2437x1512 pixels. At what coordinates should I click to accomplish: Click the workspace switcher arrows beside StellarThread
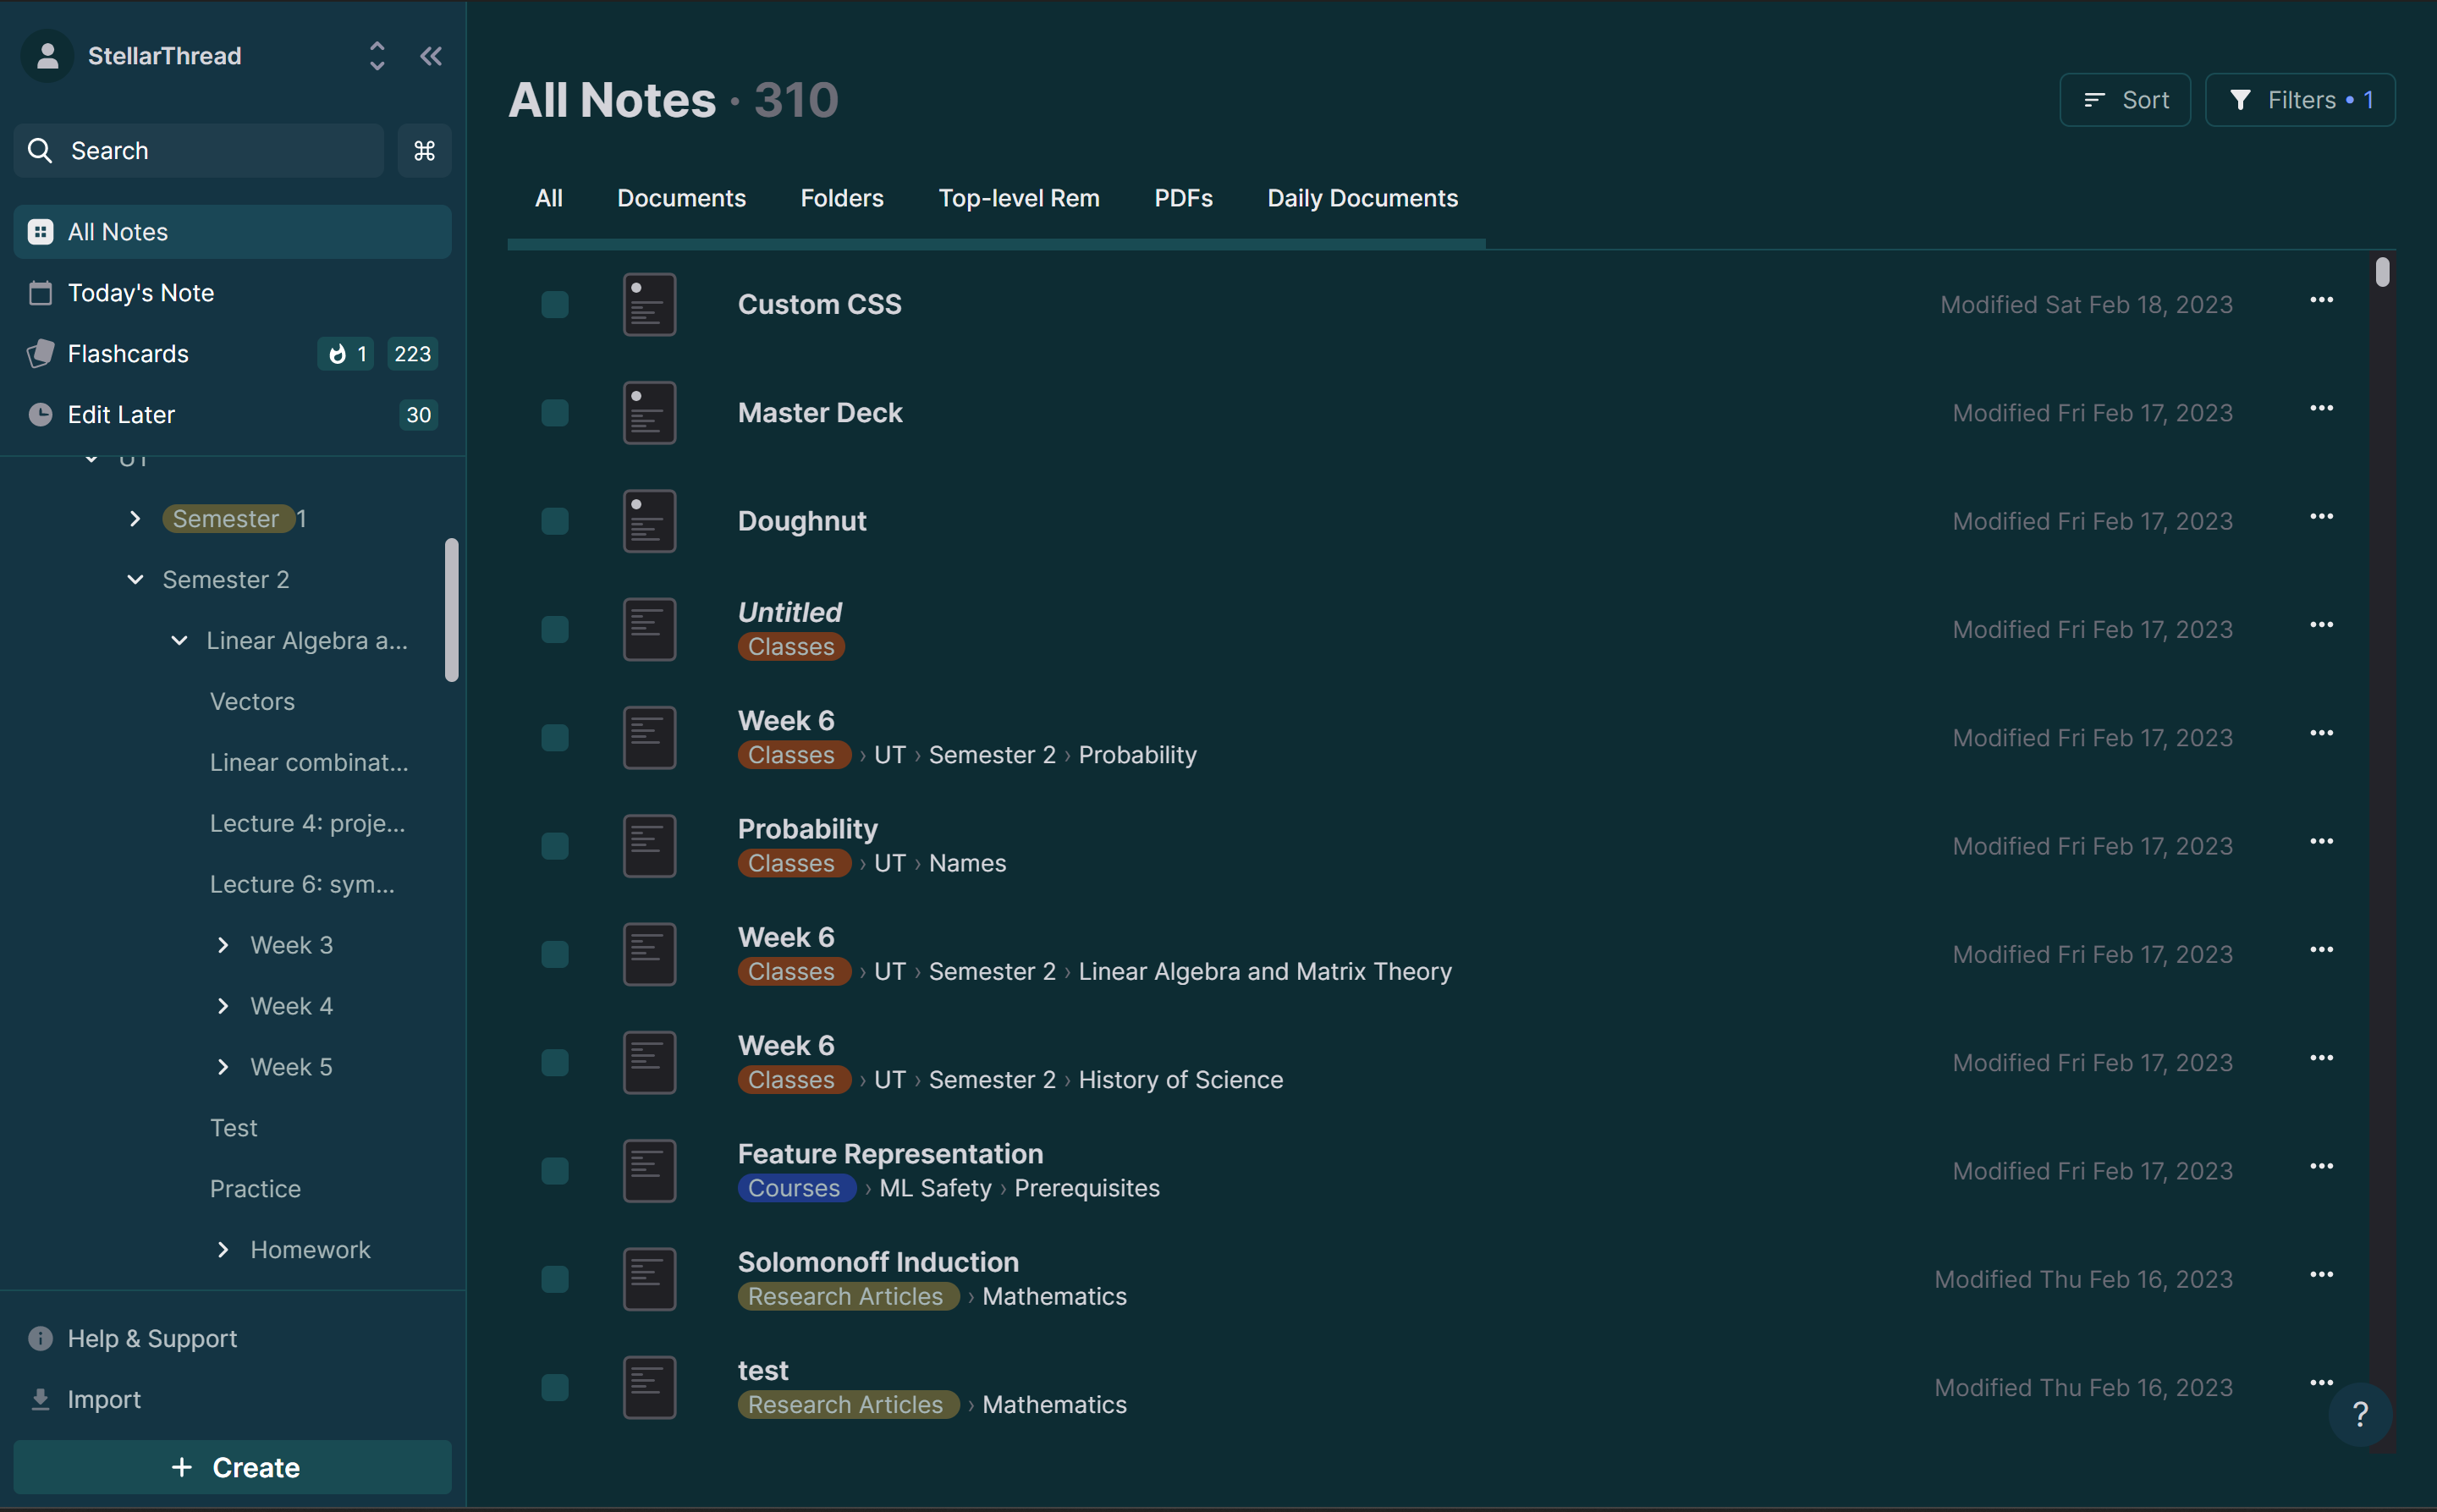[377, 56]
